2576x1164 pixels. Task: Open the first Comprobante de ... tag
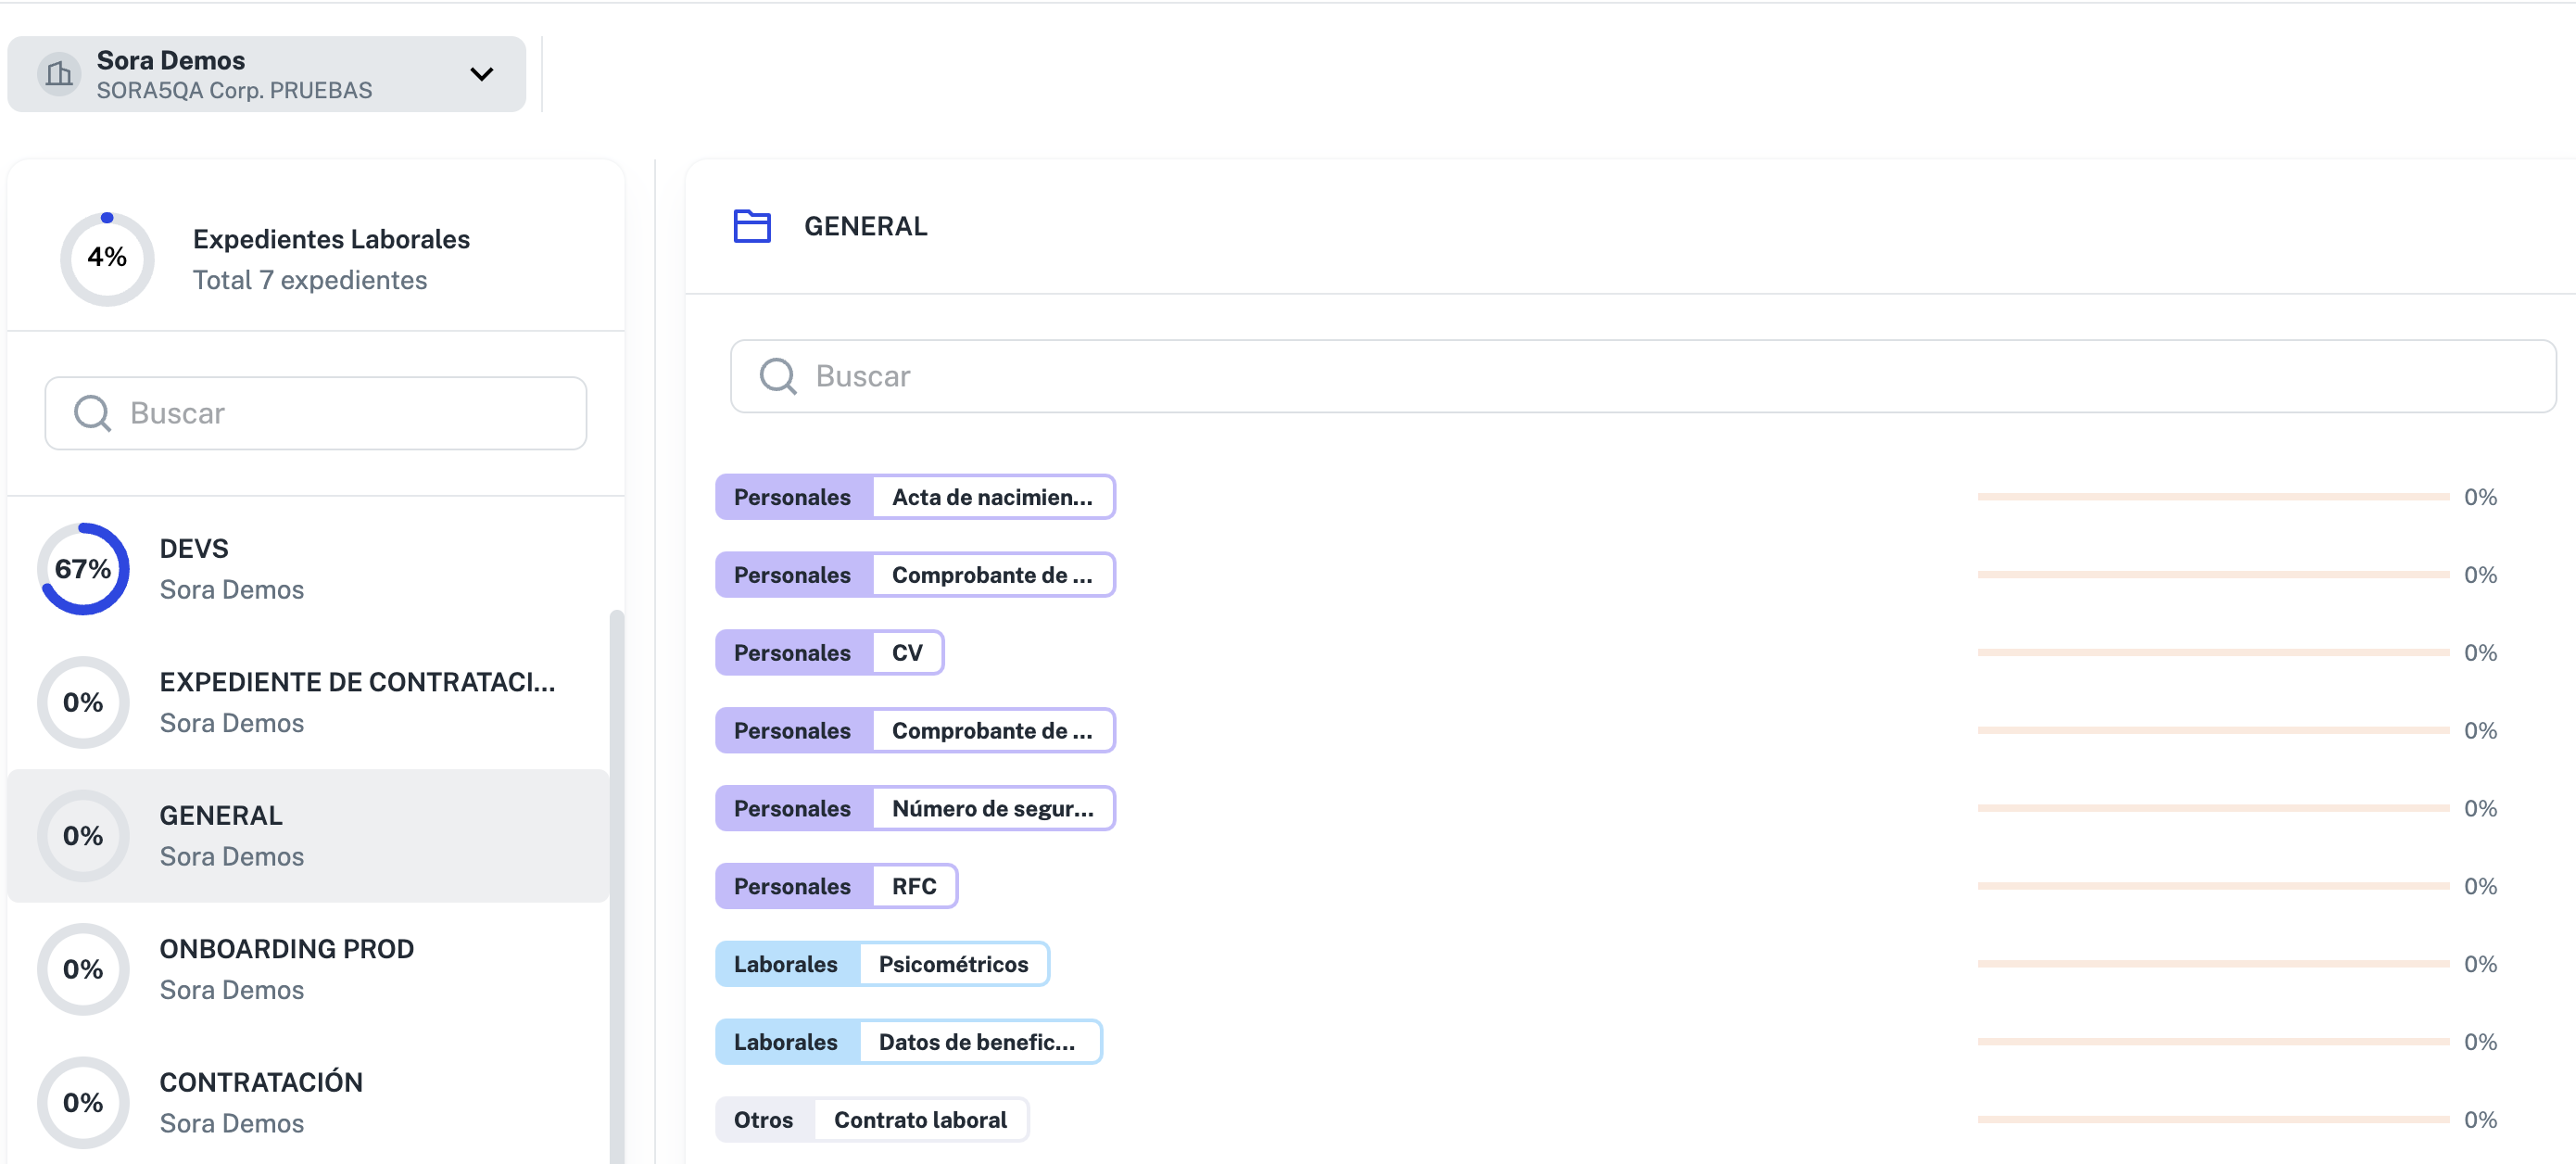(915, 575)
